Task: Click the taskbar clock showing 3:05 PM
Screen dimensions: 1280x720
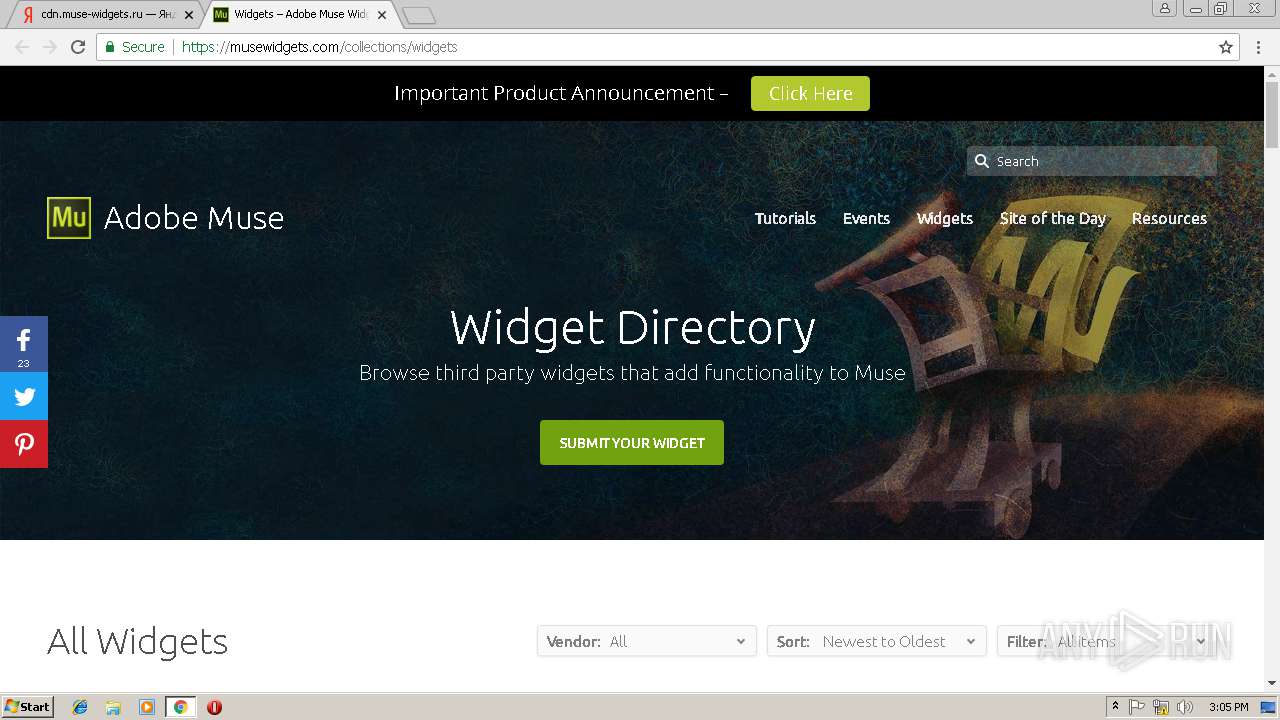Action: click(1228, 707)
